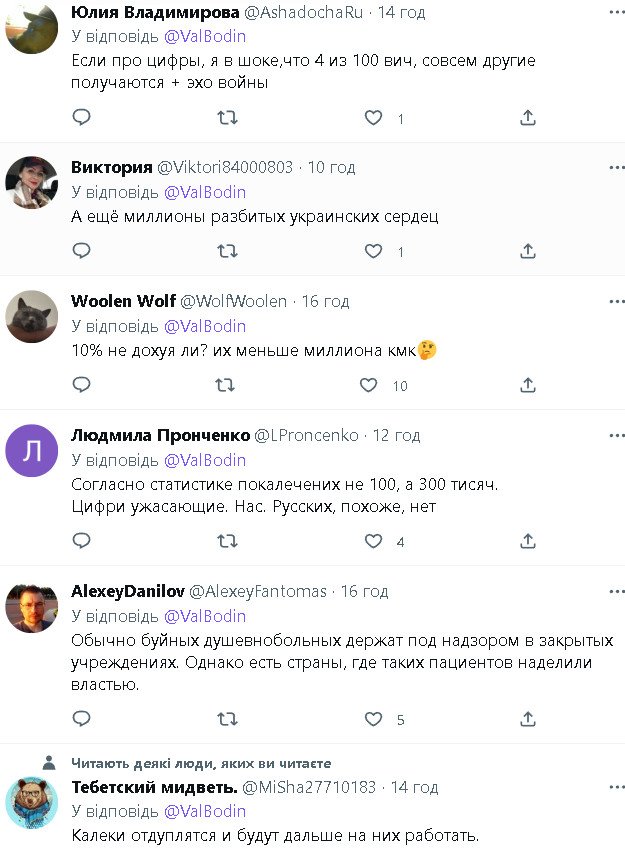Reply to AlexeyDanilov's tweet
This screenshot has width=625, height=854.
click(x=82, y=718)
